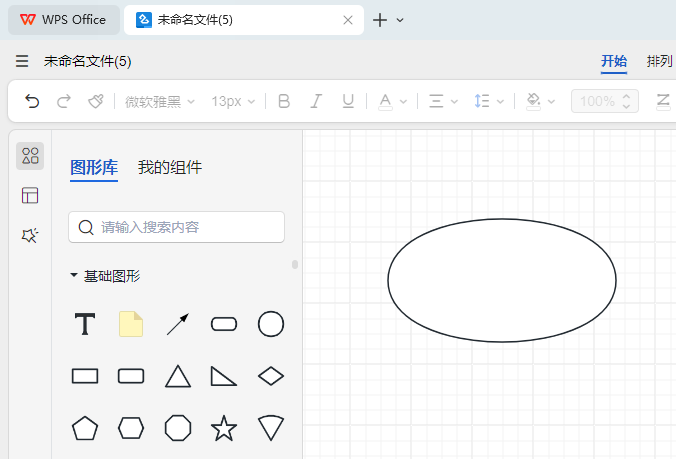Screen dimensions: 676x459
Task: Select the right triangle shape
Action: (x=223, y=376)
